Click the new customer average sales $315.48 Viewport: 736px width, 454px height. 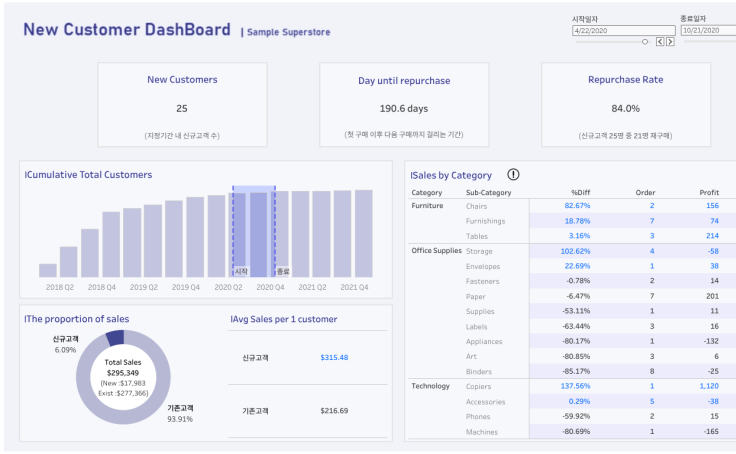point(334,357)
